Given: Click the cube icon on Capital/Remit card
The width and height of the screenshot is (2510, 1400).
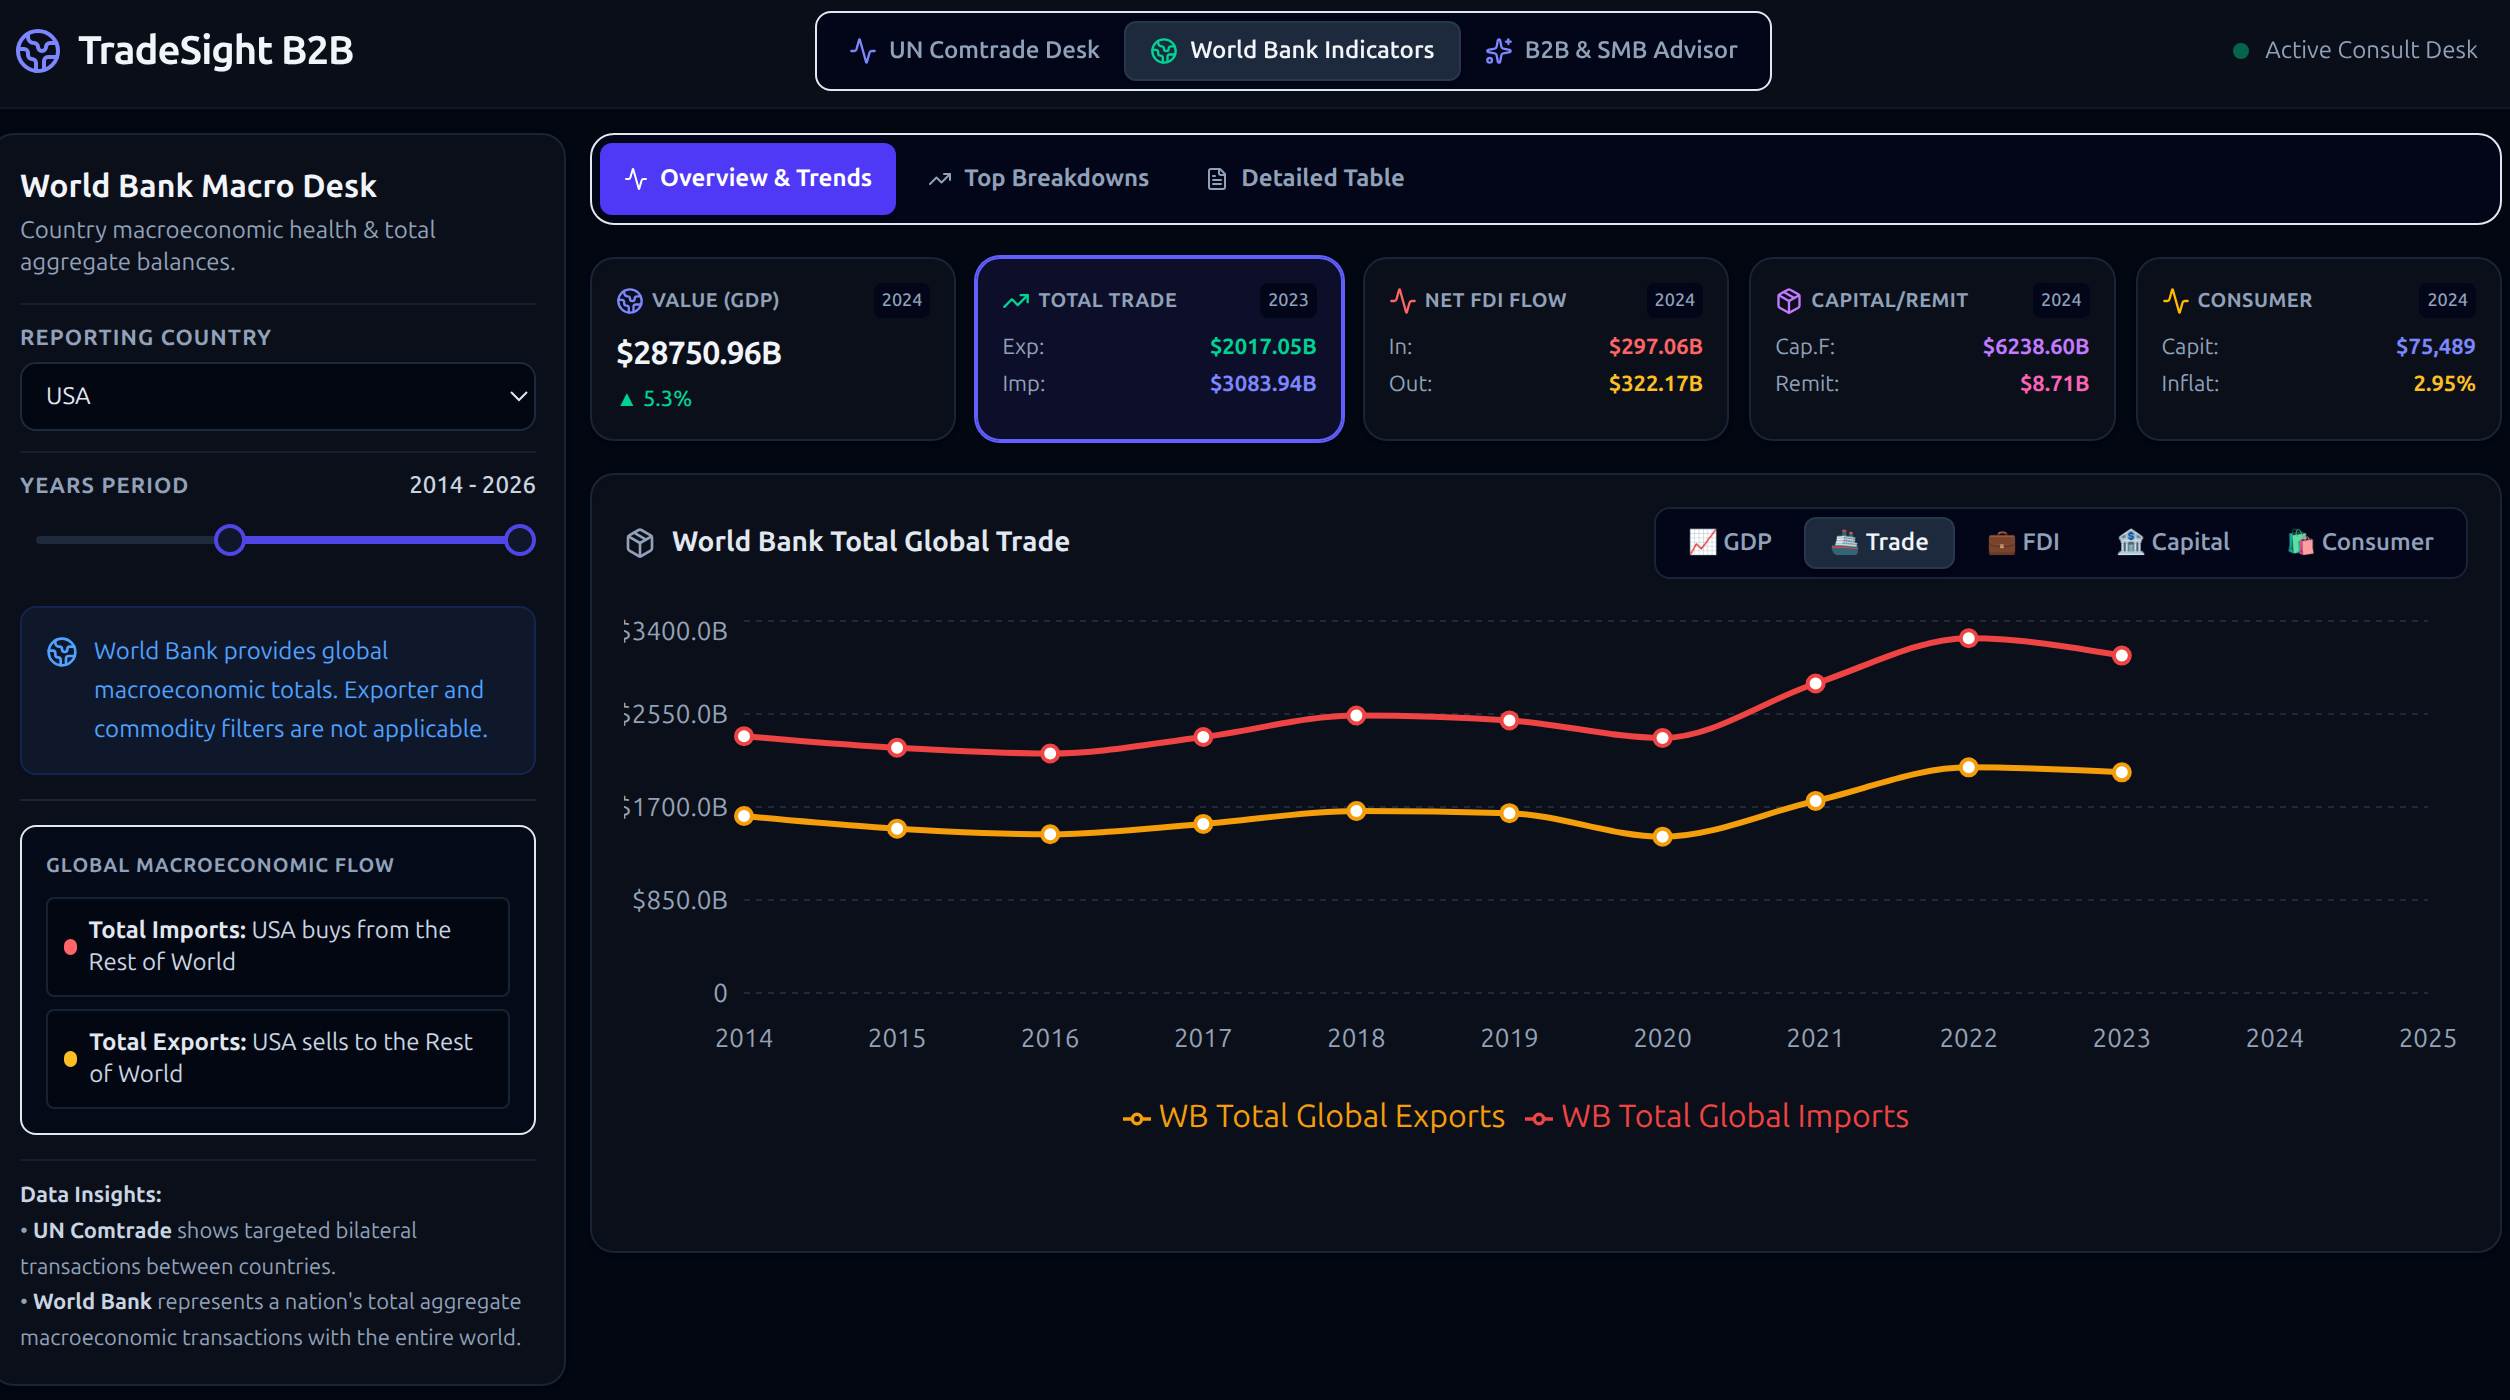Looking at the screenshot, I should (x=1788, y=300).
